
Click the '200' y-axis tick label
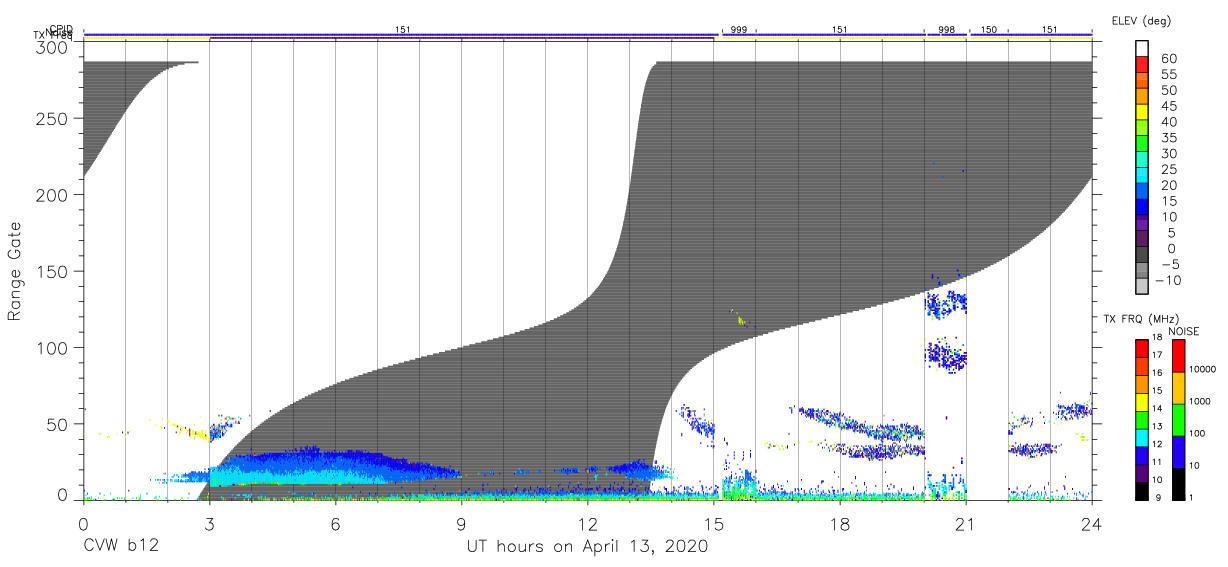[54, 195]
